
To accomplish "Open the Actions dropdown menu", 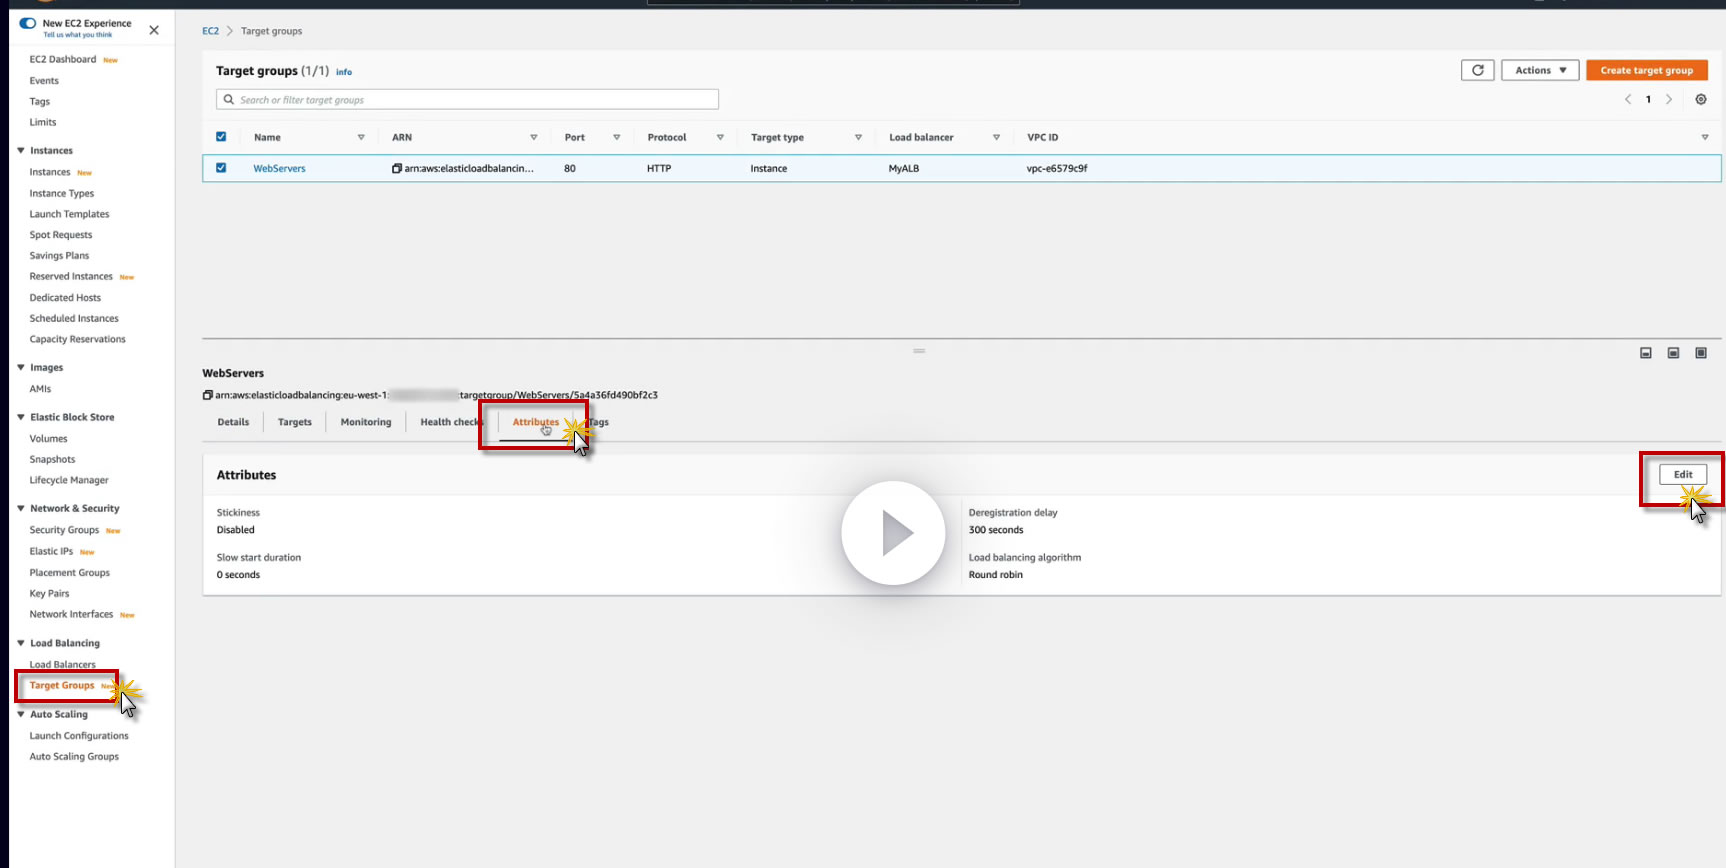I will (x=1540, y=70).
